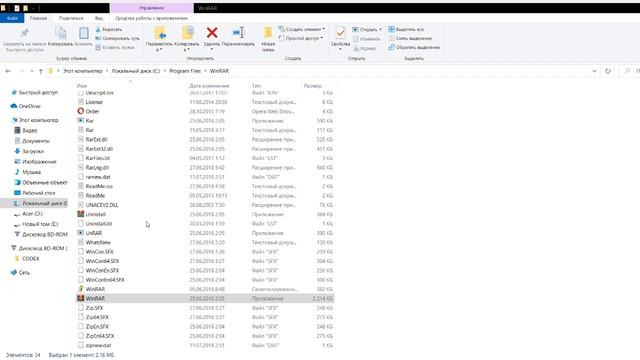Click the Вставить paste clipboard icon
640x360 pixels.
point(84,33)
